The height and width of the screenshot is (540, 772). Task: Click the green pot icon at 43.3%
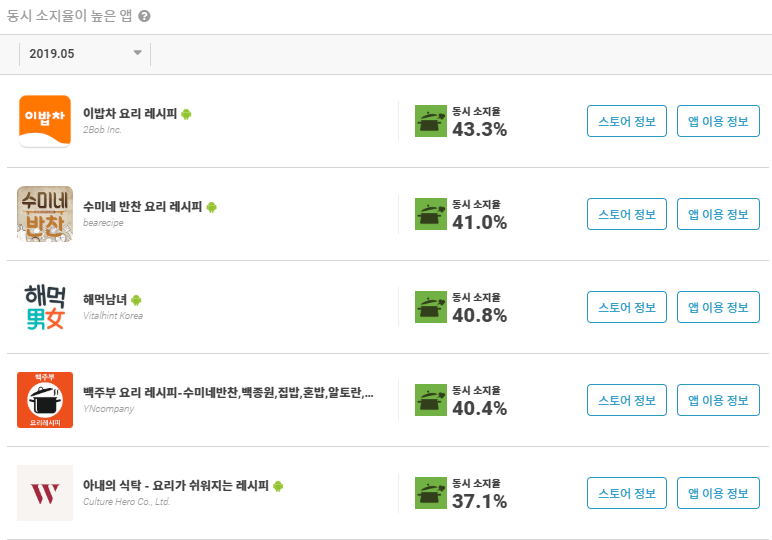[431, 121]
